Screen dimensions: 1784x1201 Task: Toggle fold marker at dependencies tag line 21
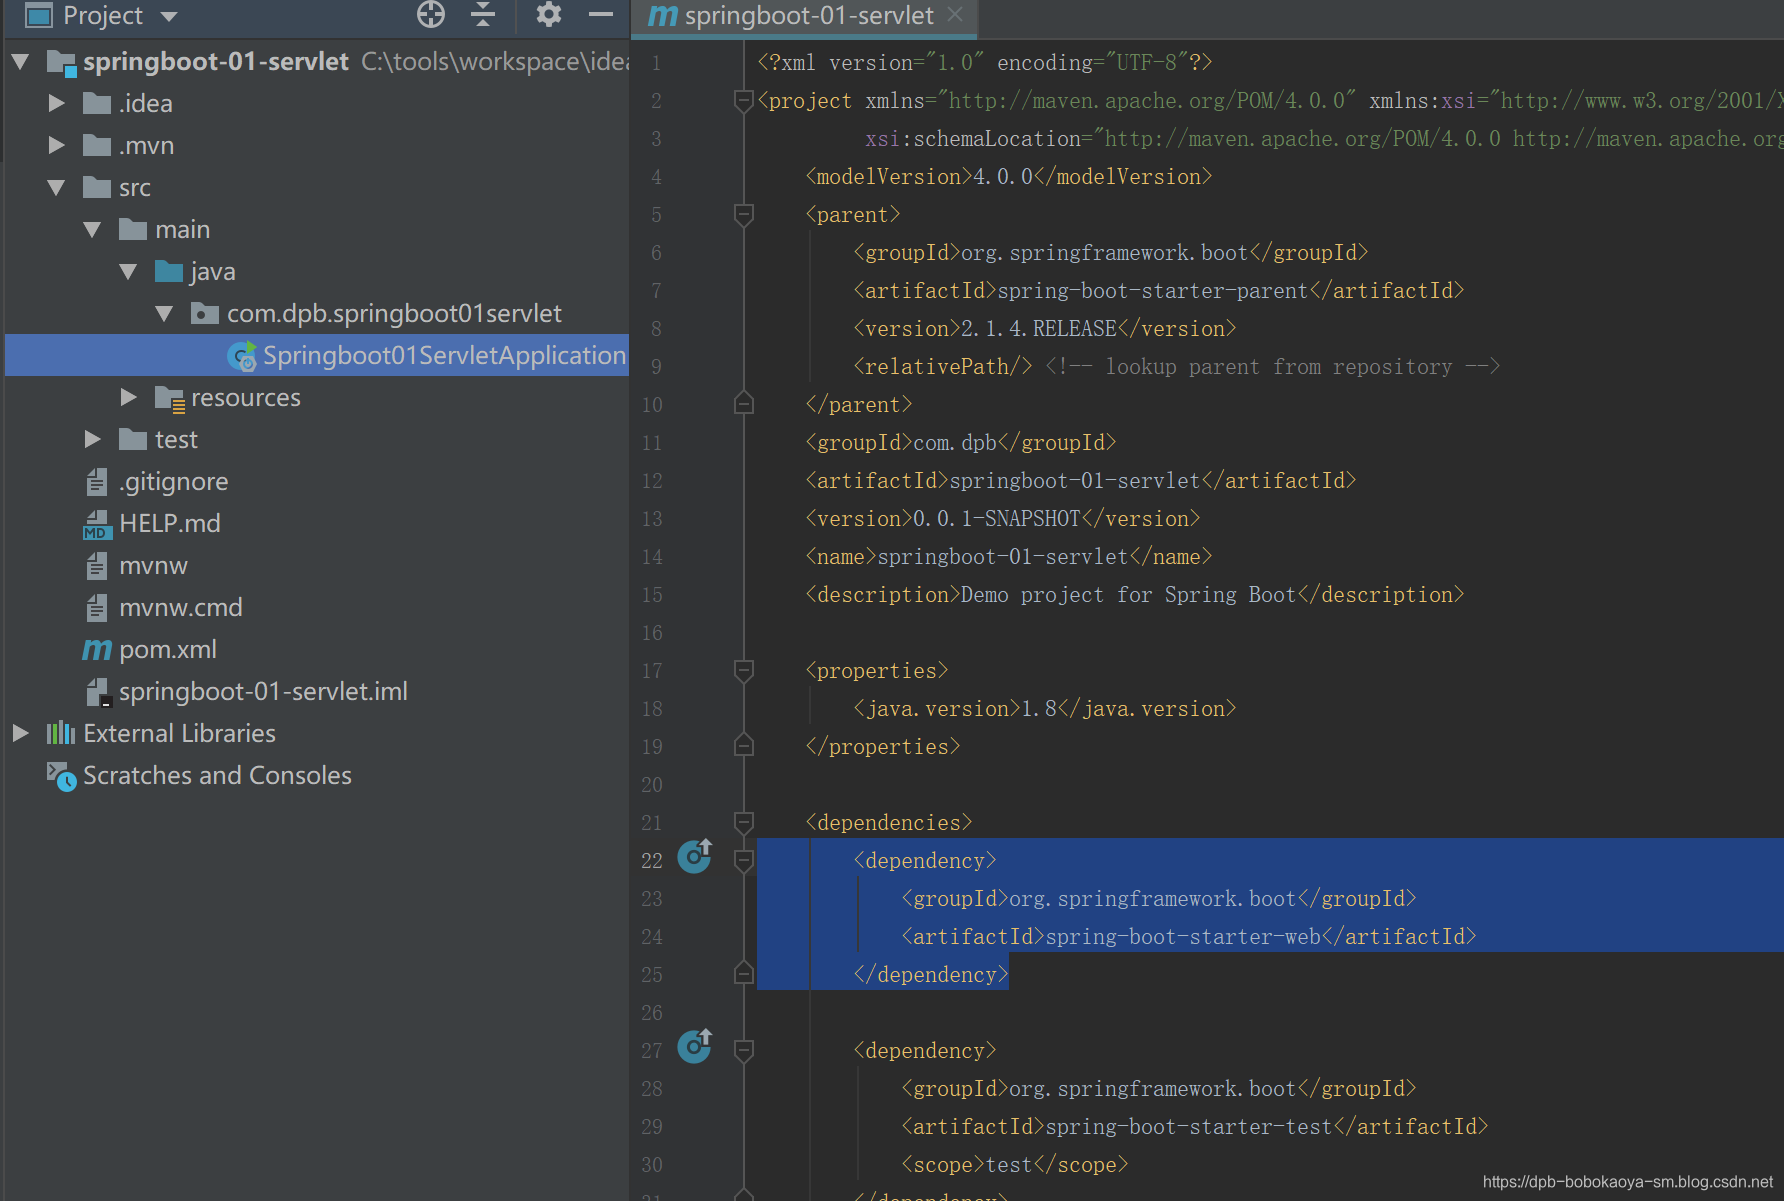(x=743, y=823)
